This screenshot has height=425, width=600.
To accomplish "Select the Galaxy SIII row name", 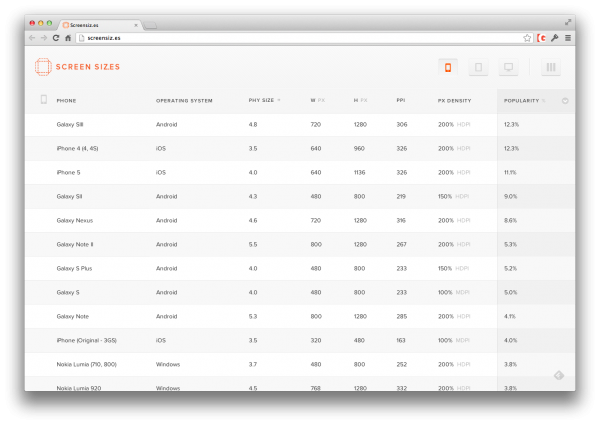I will [70, 124].
